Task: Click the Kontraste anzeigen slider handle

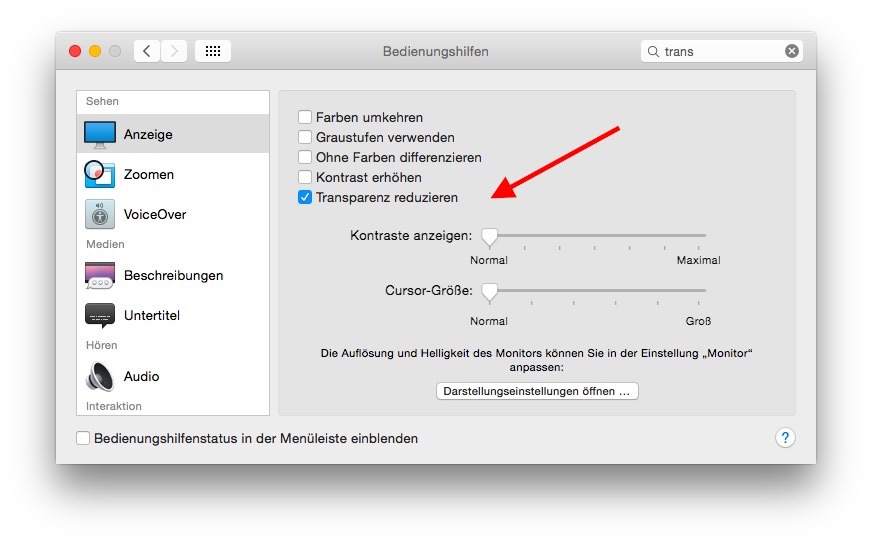Action: [x=489, y=236]
